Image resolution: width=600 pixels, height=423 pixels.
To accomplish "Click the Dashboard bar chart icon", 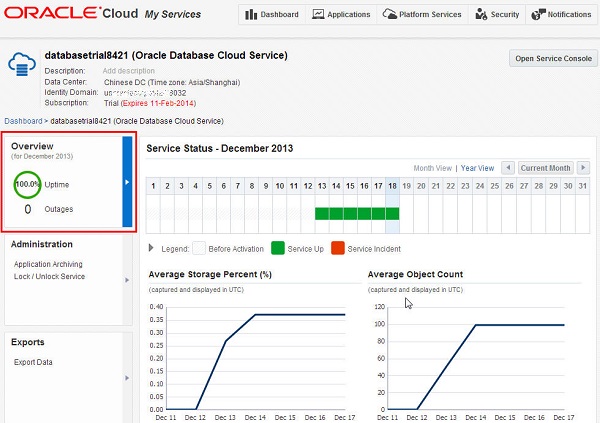I will coord(251,15).
